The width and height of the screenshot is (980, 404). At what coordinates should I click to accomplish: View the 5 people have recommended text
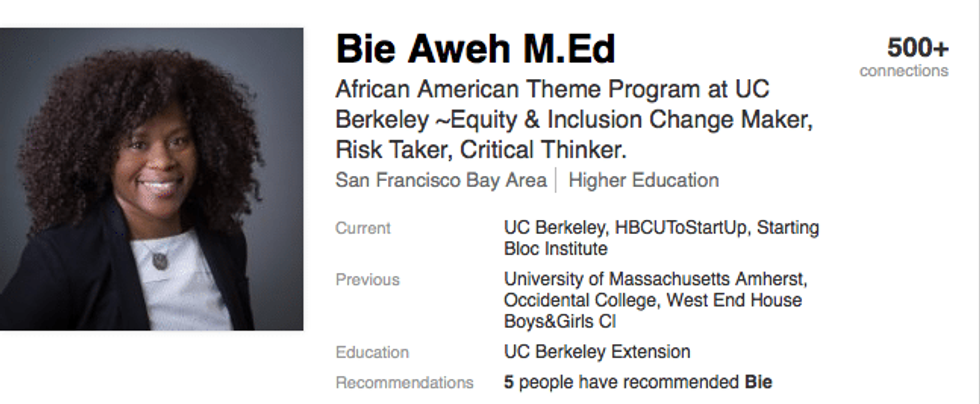(638, 382)
